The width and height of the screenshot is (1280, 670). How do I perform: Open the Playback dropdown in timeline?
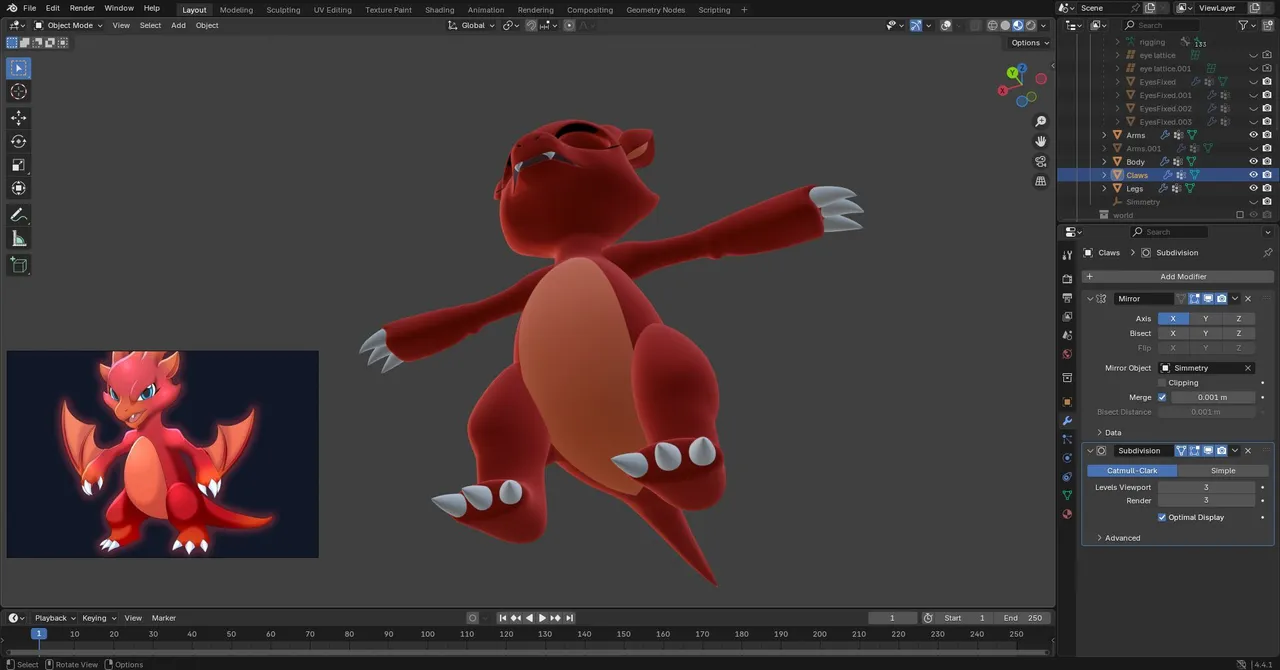(x=54, y=618)
